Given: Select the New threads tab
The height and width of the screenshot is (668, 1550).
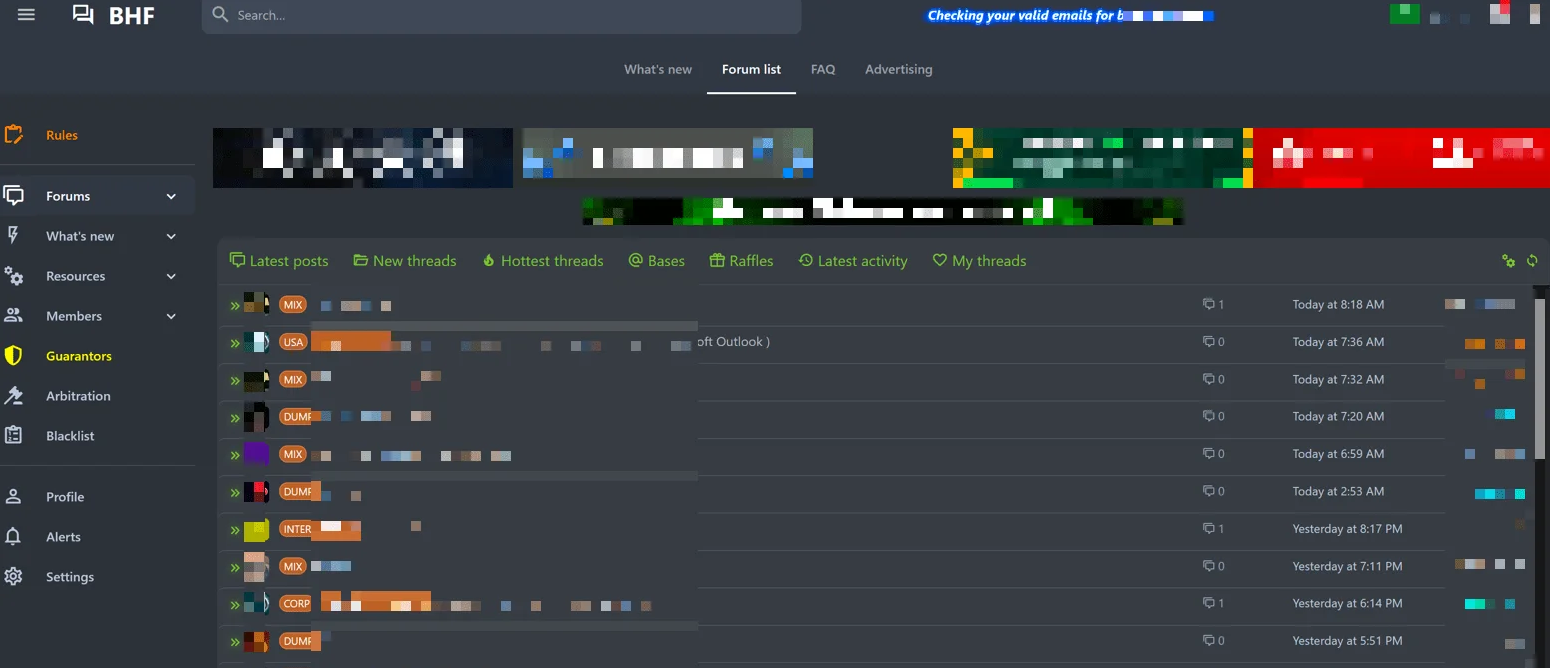Looking at the screenshot, I should tap(405, 261).
